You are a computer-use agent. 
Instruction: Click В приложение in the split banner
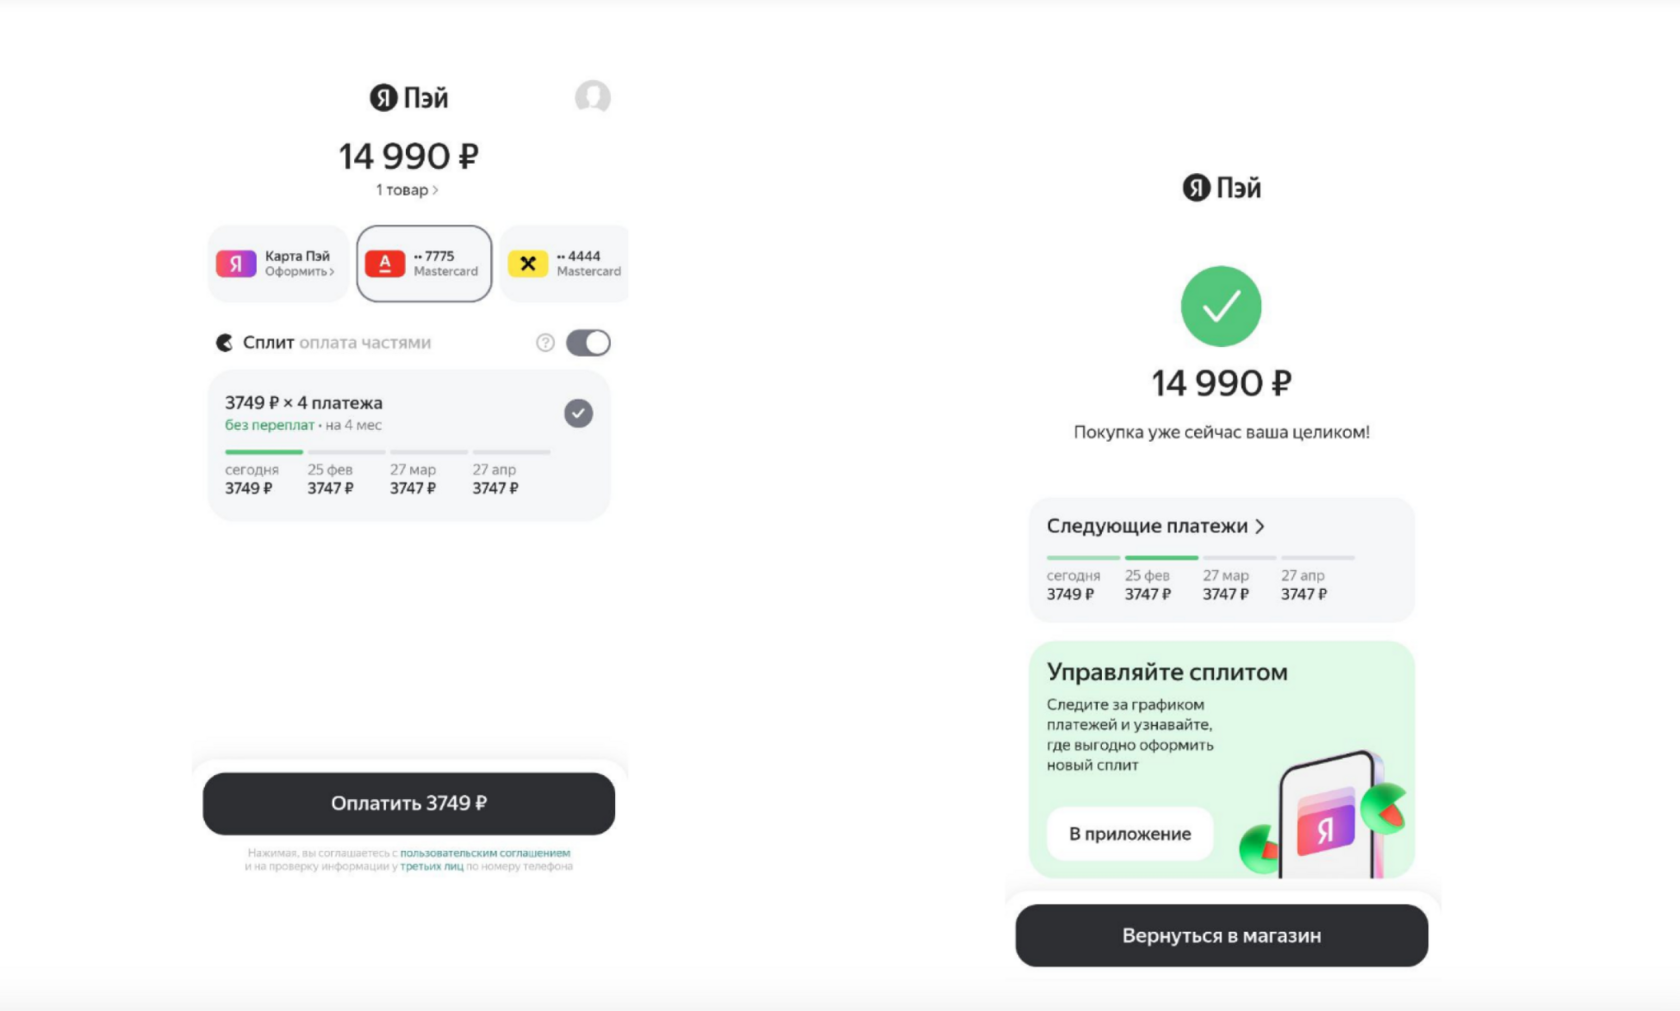click(1130, 834)
